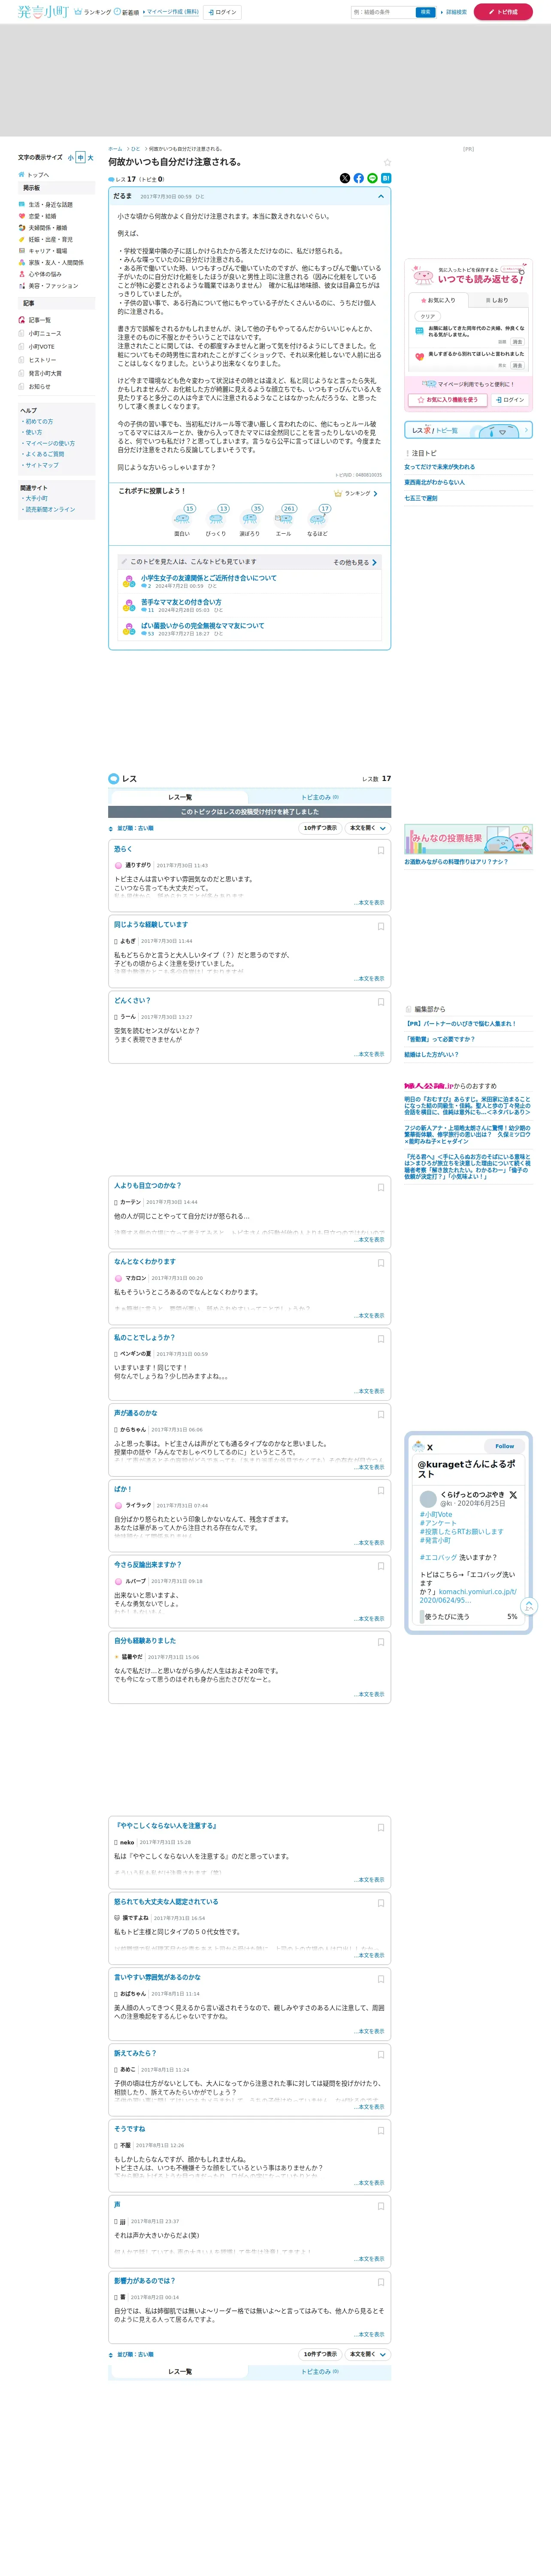Click top 10件ずつ表示 button
Image resolution: width=551 pixels, height=2576 pixels.
[320, 828]
